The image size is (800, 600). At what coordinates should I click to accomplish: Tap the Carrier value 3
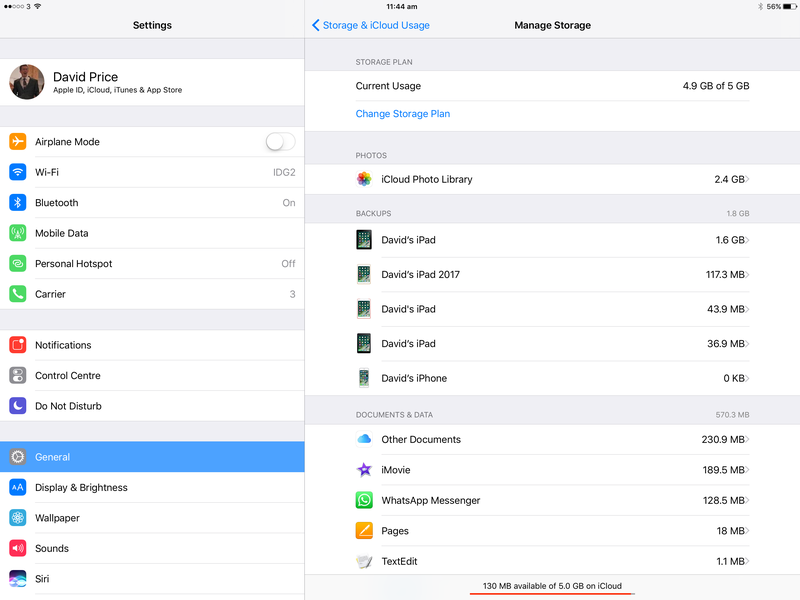click(292, 294)
